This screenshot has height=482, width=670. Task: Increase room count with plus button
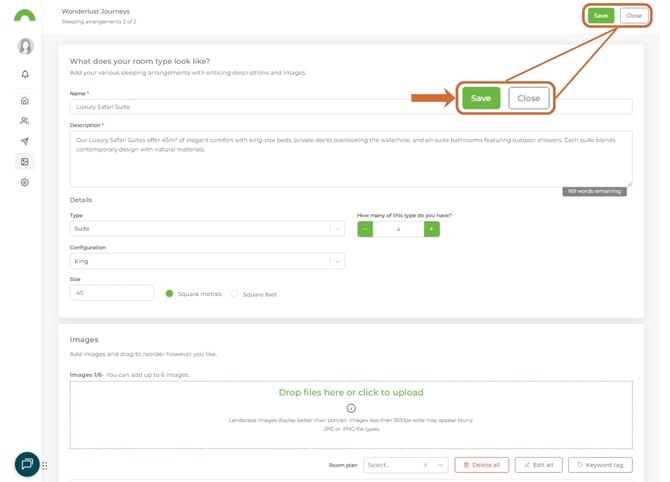431,229
